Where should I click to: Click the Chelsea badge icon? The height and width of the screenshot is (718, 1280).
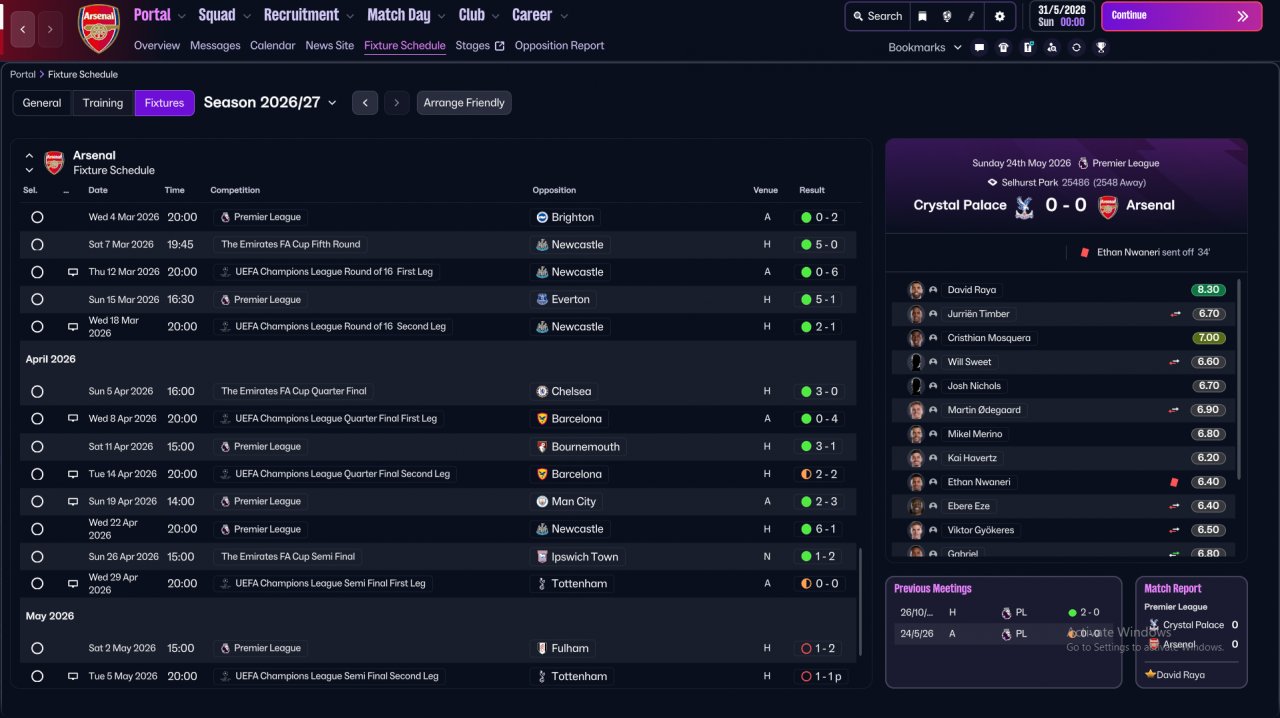tap(542, 392)
